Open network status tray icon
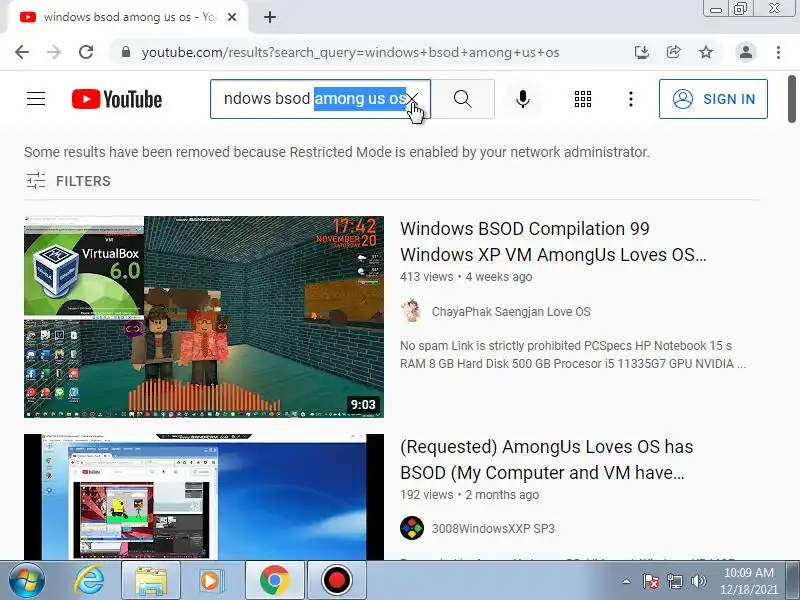The width and height of the screenshot is (800, 600). coord(675,581)
